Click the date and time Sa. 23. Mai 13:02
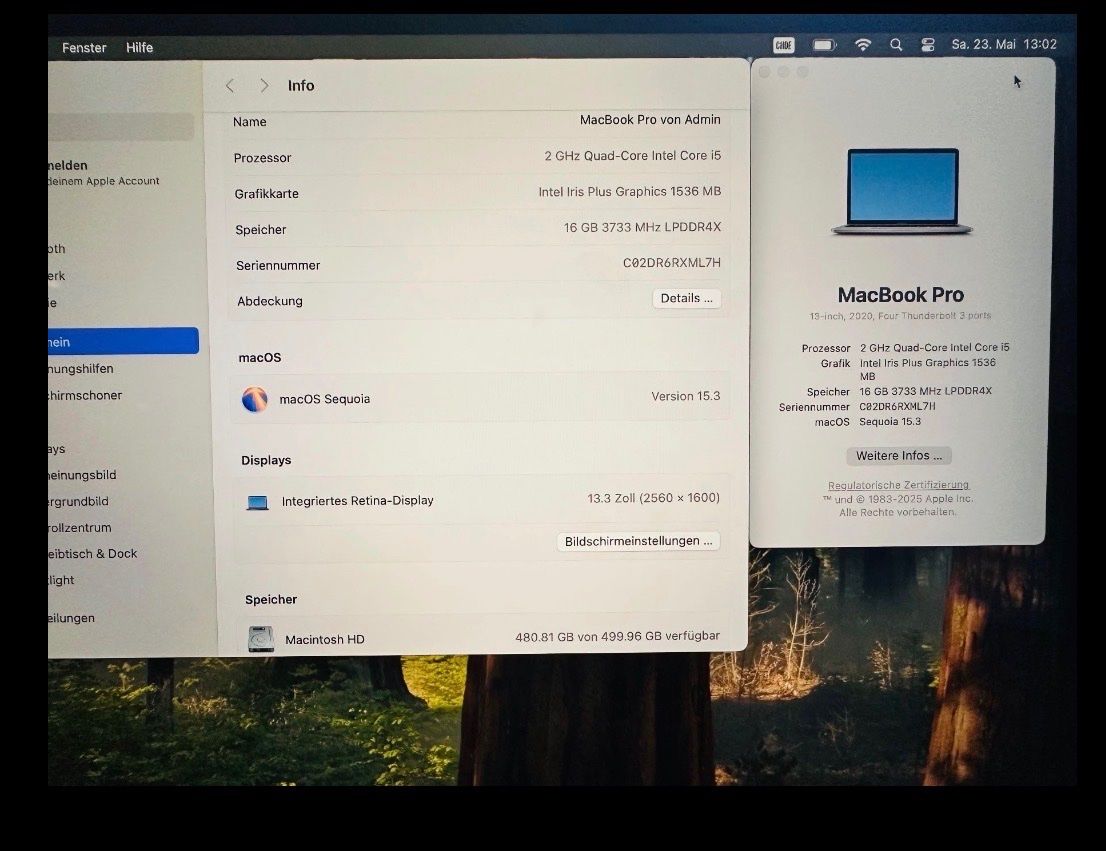The image size is (1106, 851). [x=1004, y=44]
